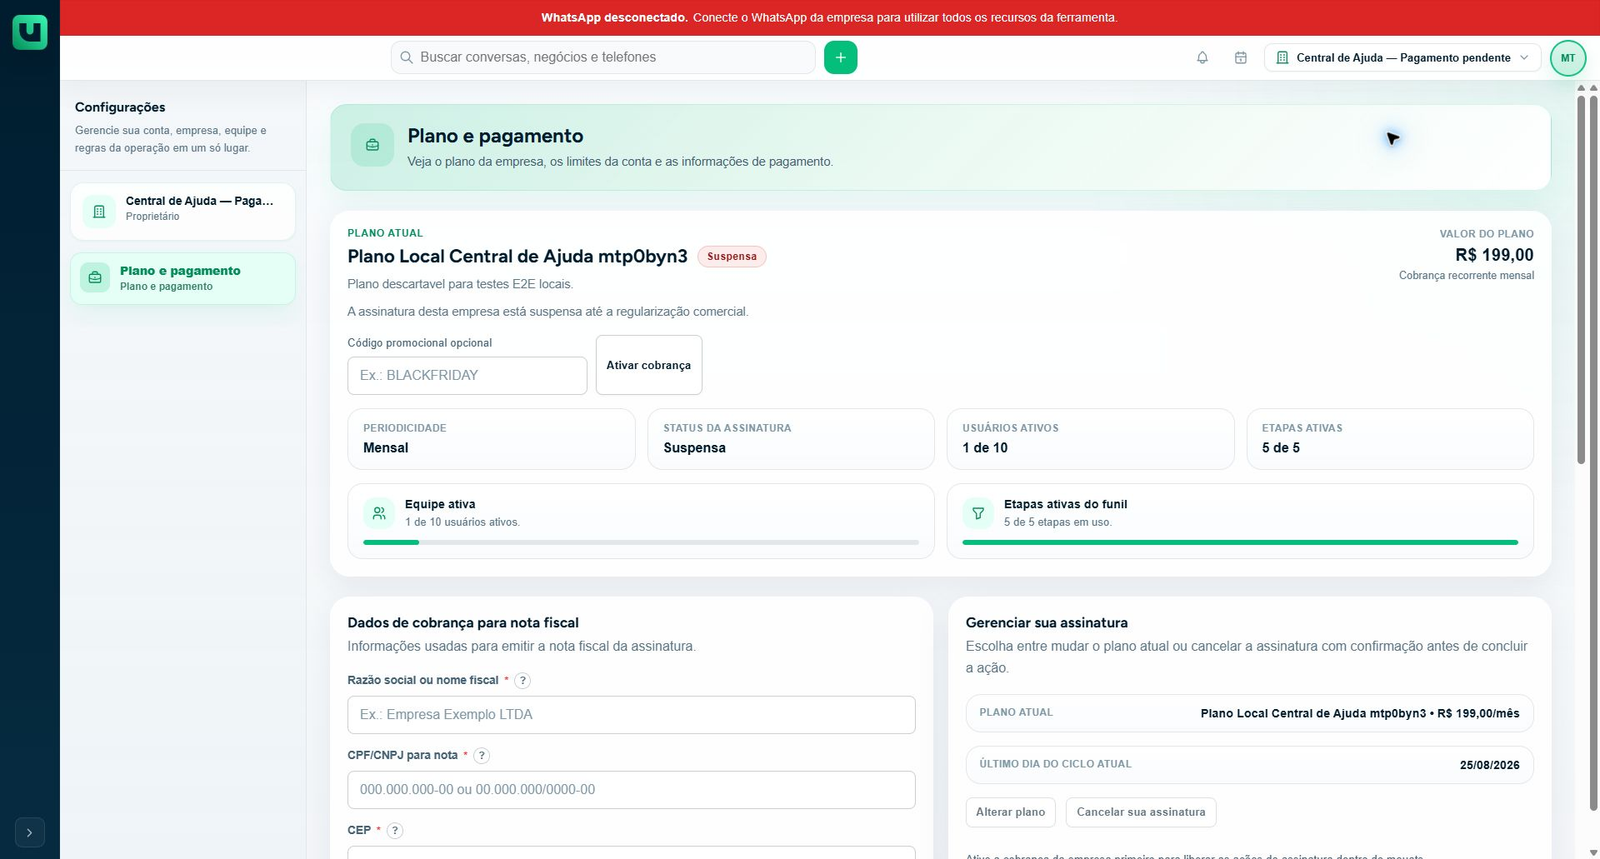Click the date 25/08/2026
1600x859 pixels.
[1489, 765]
